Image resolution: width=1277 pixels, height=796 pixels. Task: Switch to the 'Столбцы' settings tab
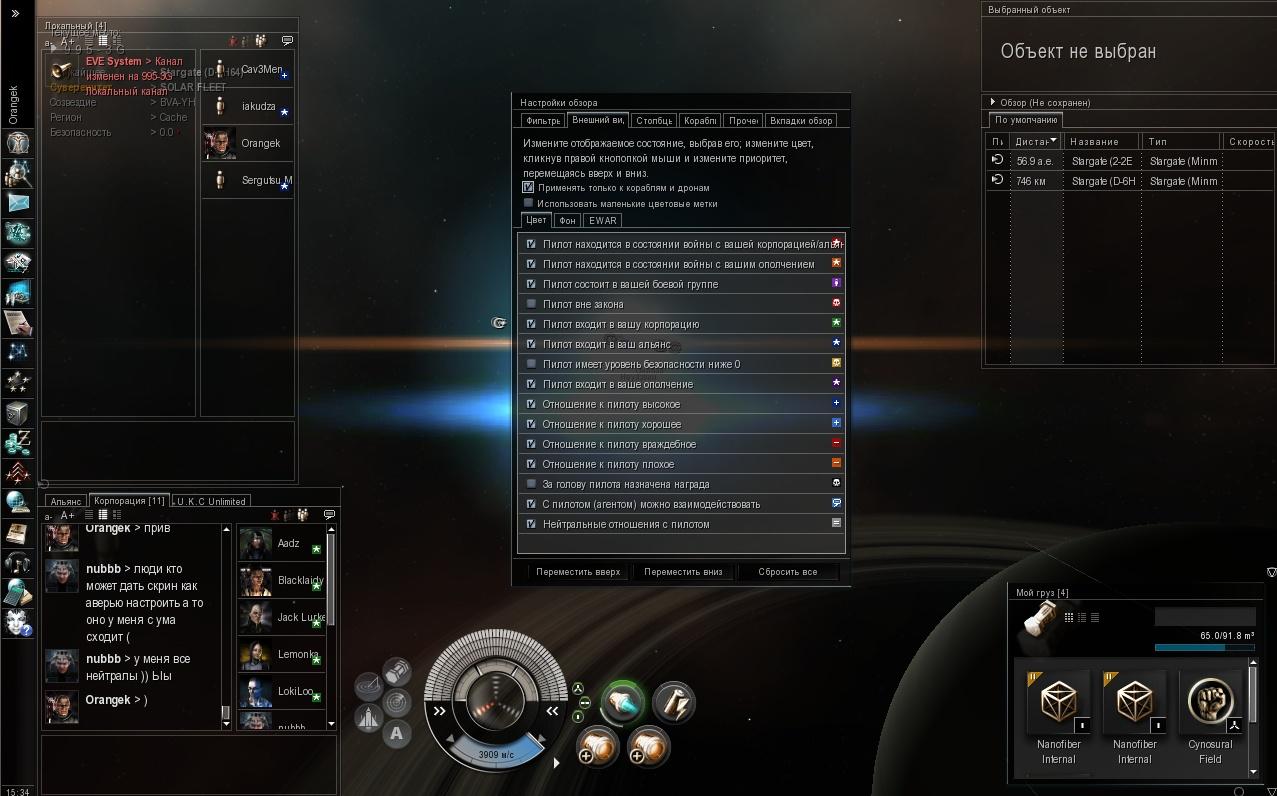point(654,121)
